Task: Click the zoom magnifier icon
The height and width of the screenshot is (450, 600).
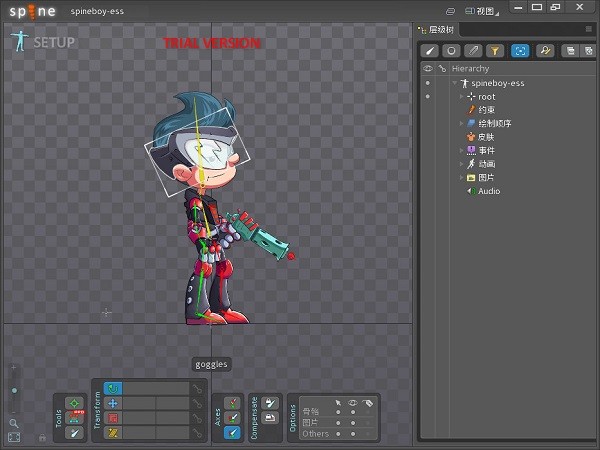Action: 14,423
